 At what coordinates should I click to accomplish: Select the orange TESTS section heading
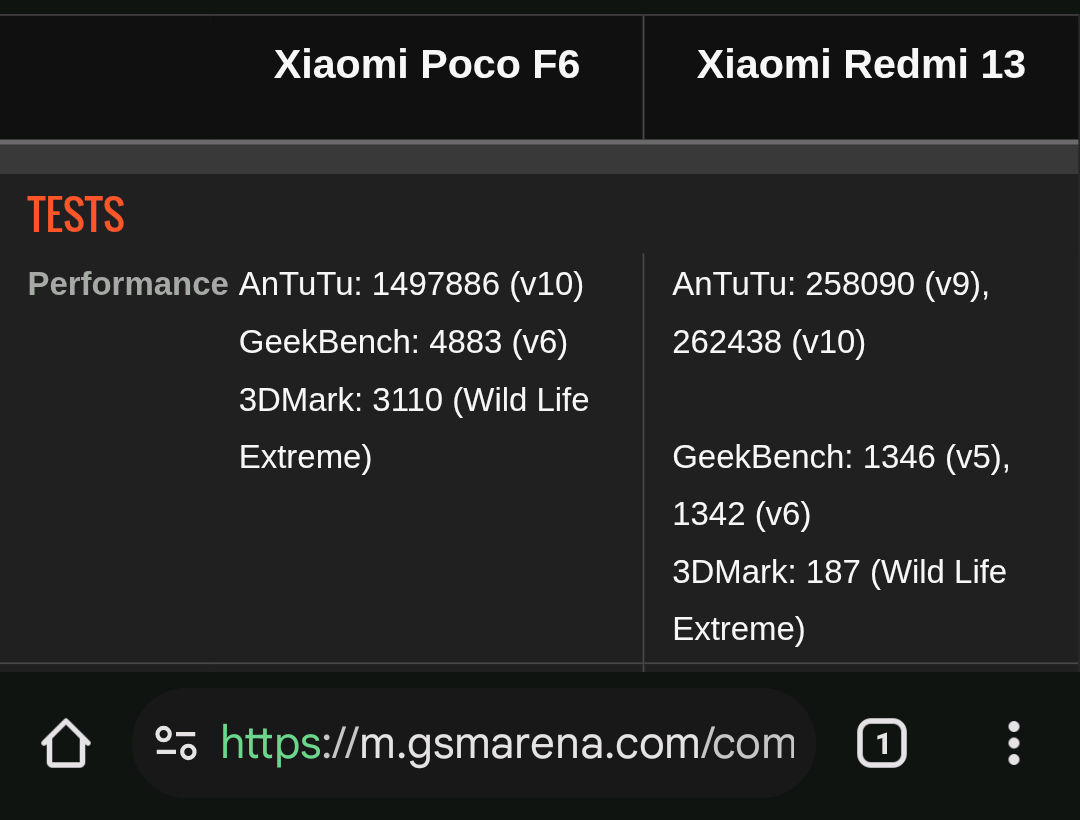click(76, 215)
